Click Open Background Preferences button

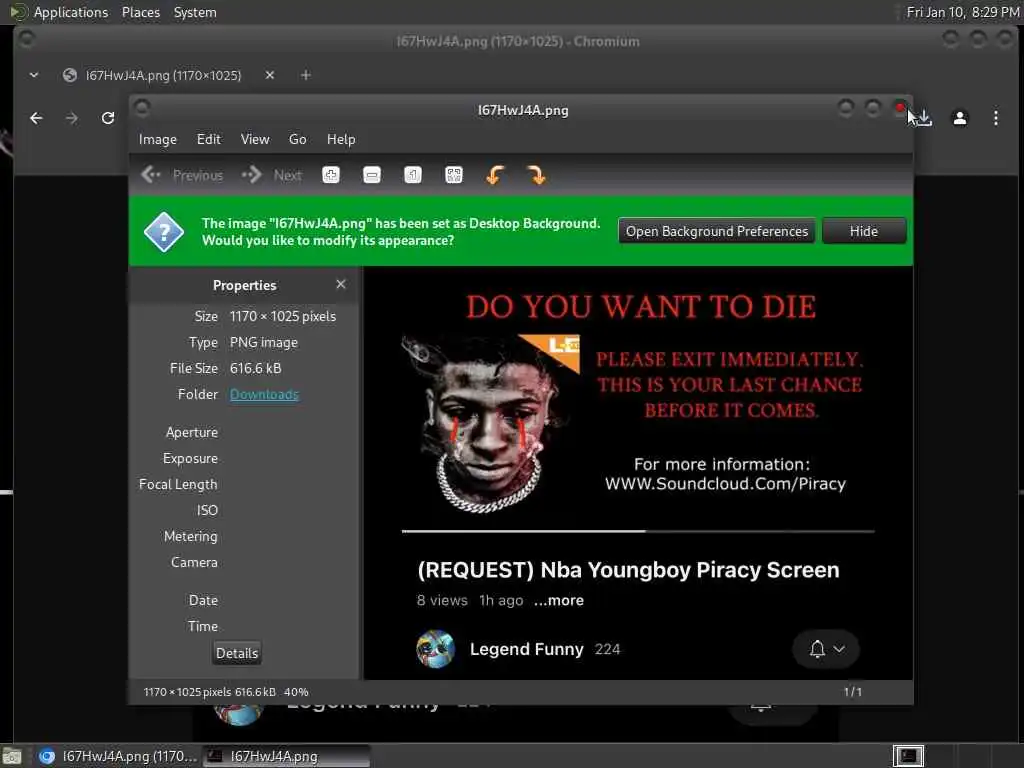[x=716, y=231]
